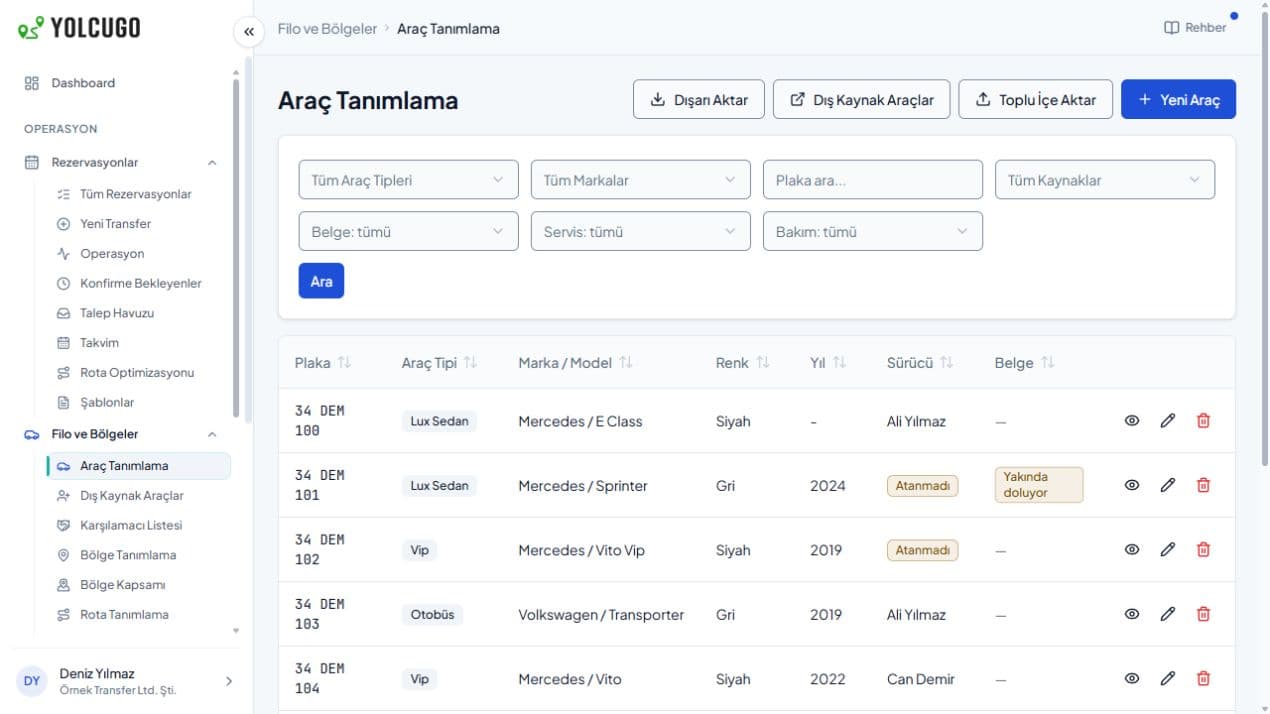The image size is (1270, 714).
Task: Edit vehicle 34 DEM 100 with pencil icon
Action: point(1167,421)
